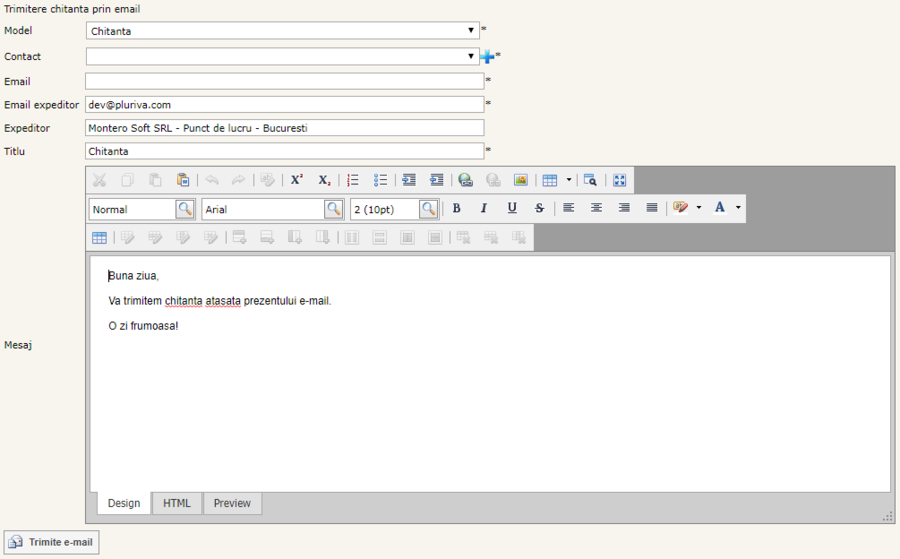Click the Subscript icon
The height and width of the screenshot is (559, 900).
pyautogui.click(x=324, y=180)
